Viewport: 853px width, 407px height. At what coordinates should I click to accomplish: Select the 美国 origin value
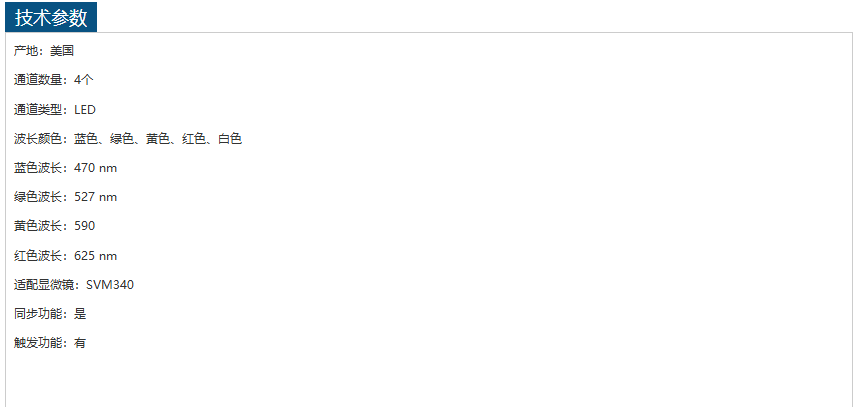(62, 51)
